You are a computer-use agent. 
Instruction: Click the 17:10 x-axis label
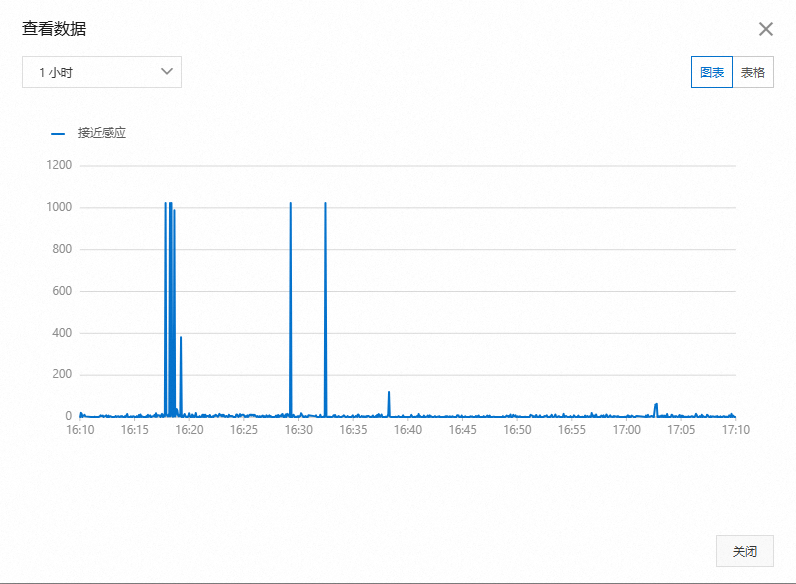[x=736, y=430]
